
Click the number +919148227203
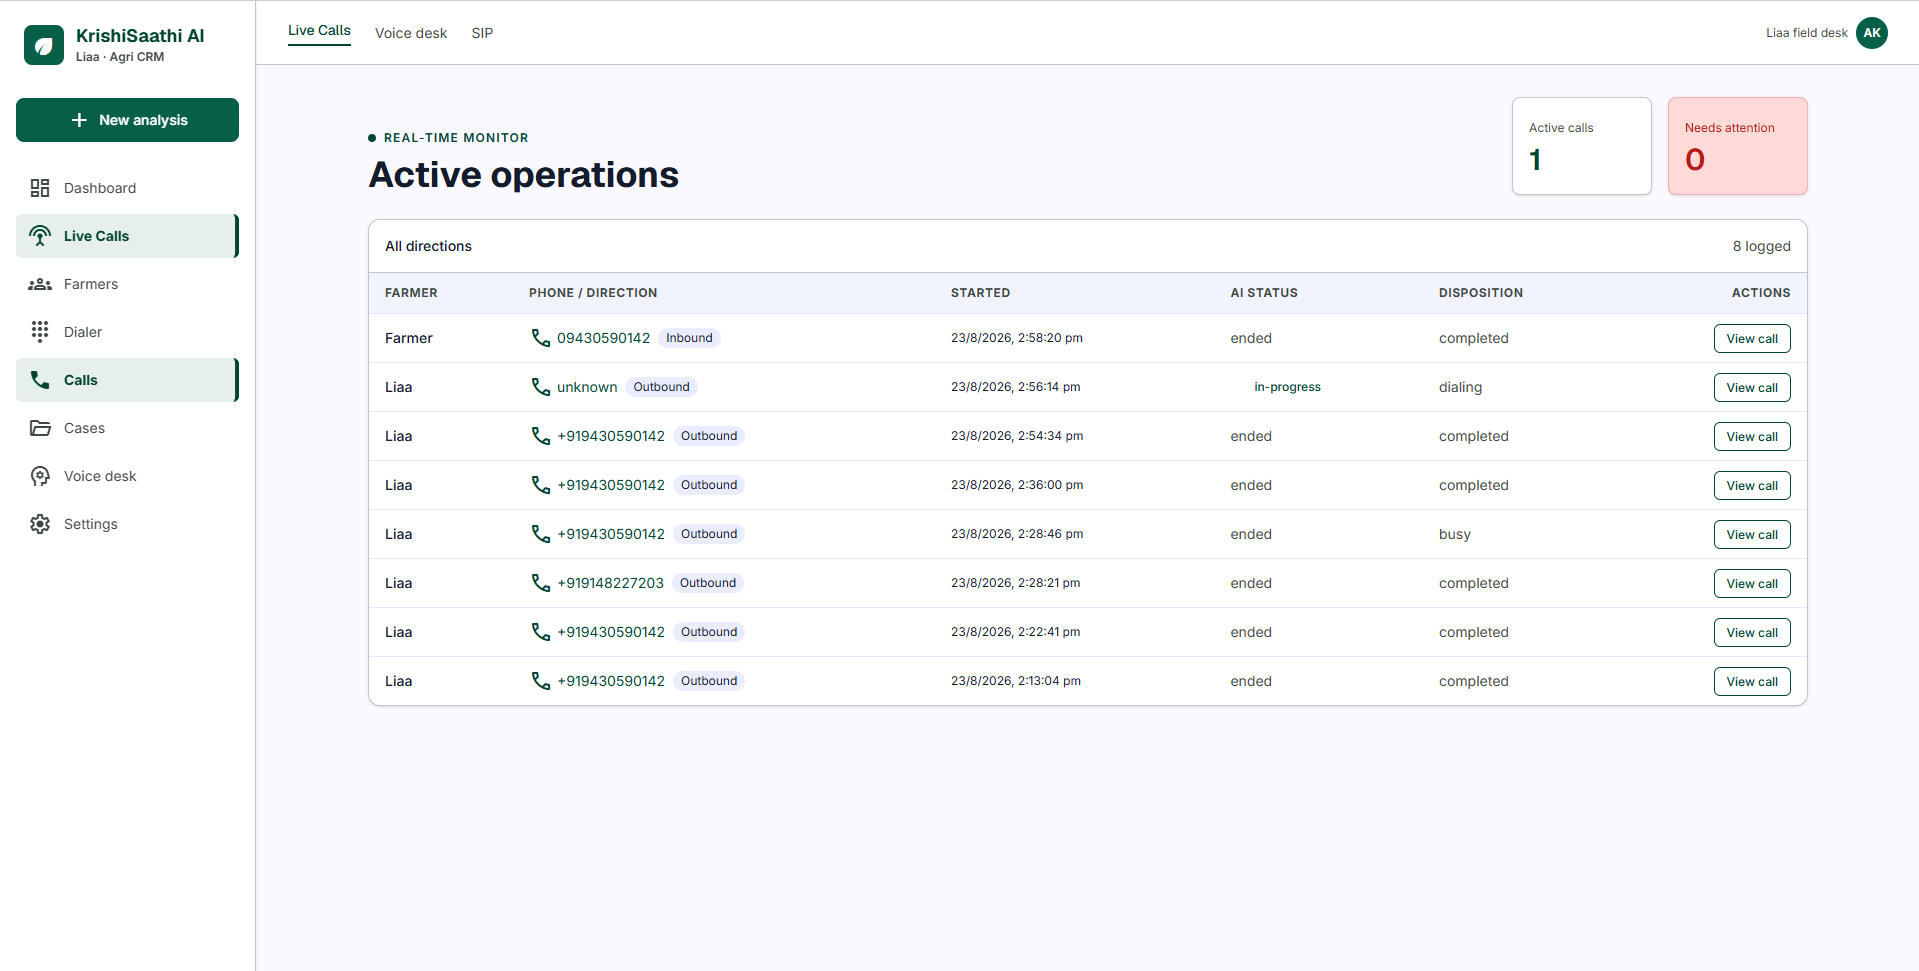[x=610, y=583]
